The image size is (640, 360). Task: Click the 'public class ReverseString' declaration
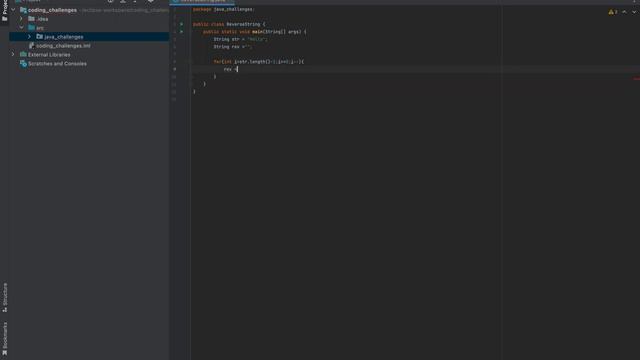coord(229,24)
